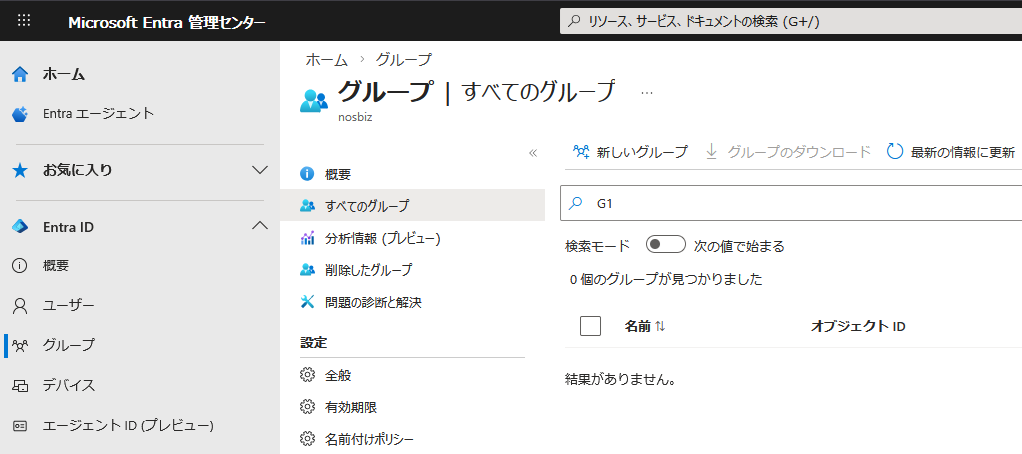Click エージェント ID (プレビュー) label
This screenshot has height=454, width=1022.
pyautogui.click(x=128, y=426)
